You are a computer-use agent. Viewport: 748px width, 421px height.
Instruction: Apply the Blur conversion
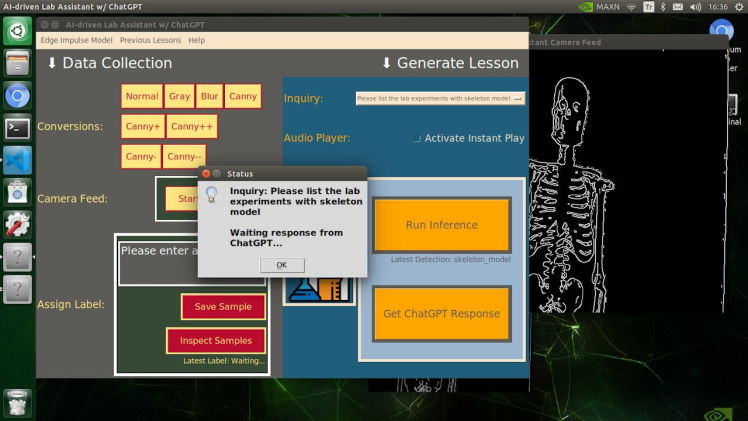click(x=209, y=96)
